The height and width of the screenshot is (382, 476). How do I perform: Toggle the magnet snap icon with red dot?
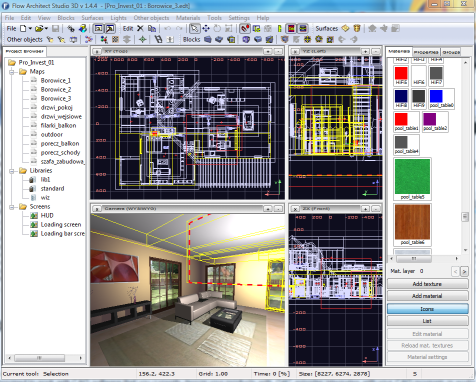pyautogui.click(x=245, y=29)
